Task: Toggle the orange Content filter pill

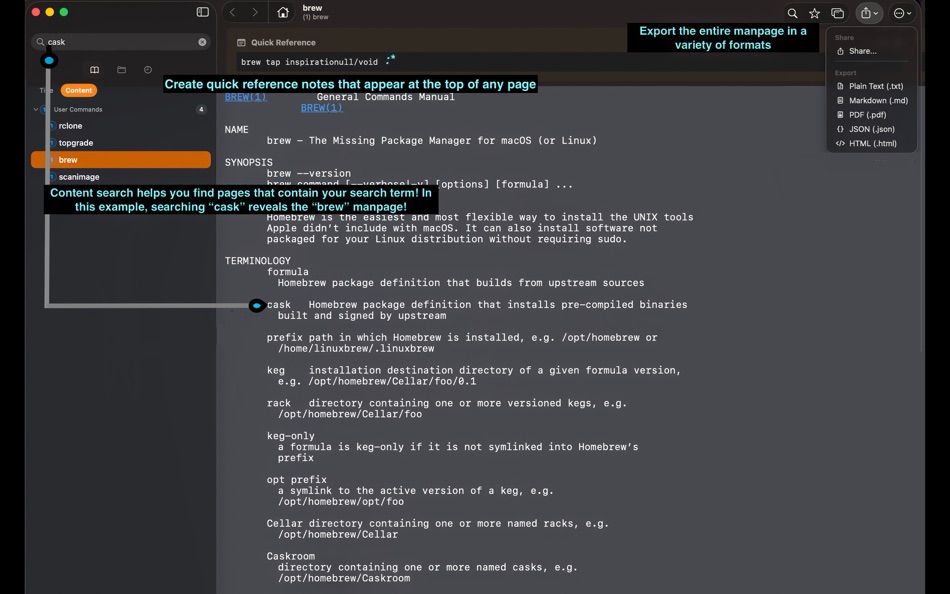Action: point(78,90)
